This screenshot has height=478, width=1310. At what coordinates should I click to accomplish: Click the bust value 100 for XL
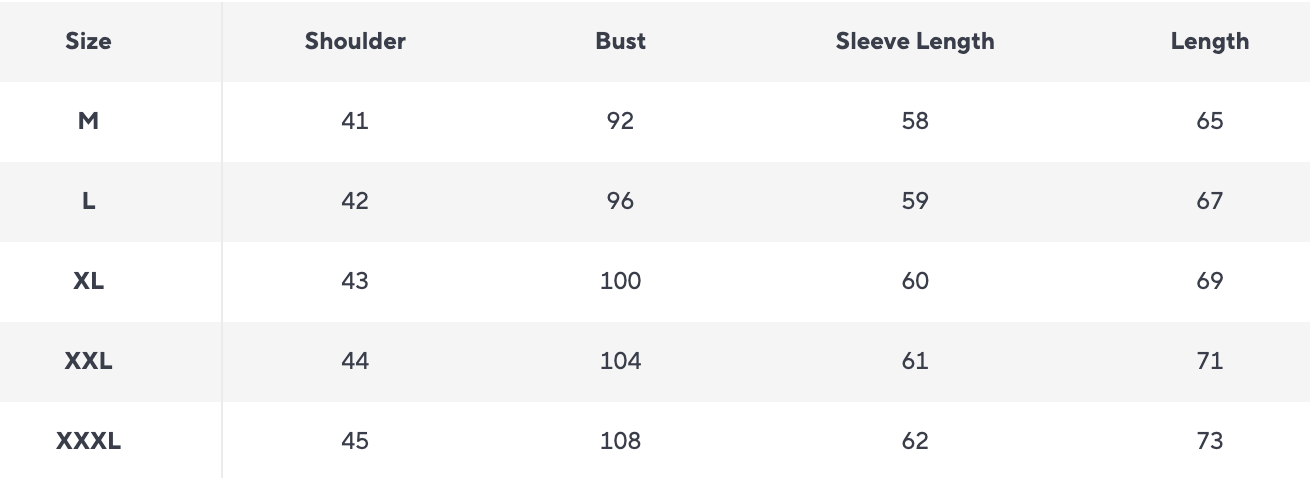620,281
